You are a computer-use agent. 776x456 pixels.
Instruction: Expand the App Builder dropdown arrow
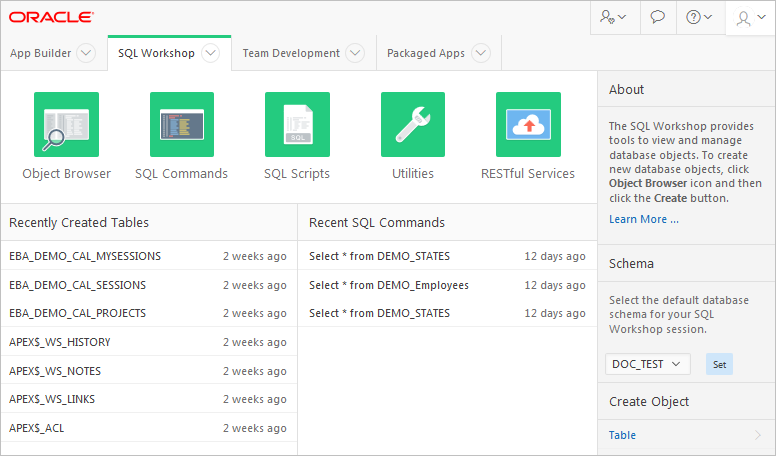[x=86, y=54]
